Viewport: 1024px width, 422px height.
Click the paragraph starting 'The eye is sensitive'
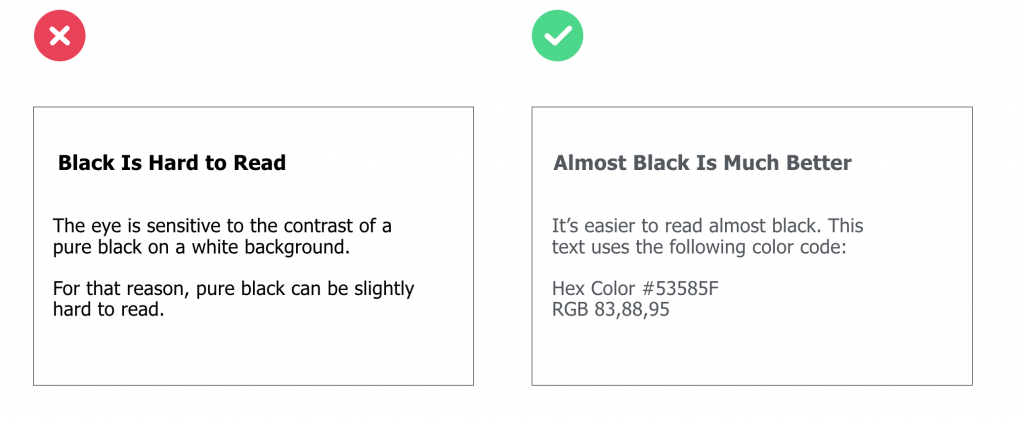(x=222, y=237)
